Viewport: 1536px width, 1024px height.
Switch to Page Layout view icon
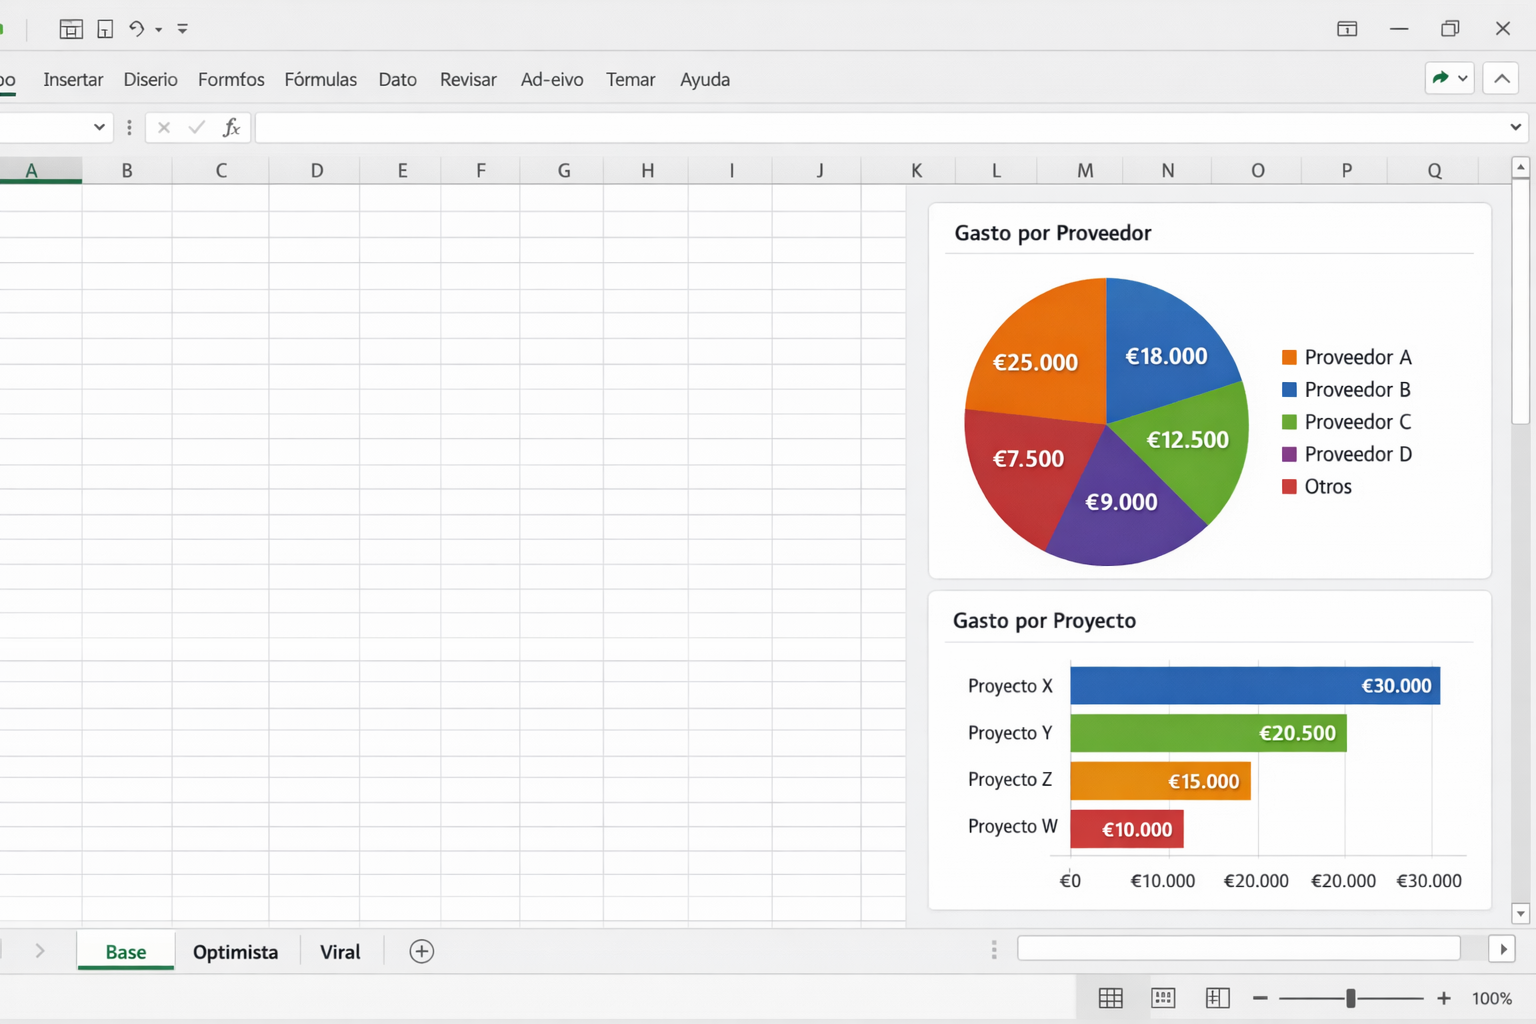point(1163,998)
